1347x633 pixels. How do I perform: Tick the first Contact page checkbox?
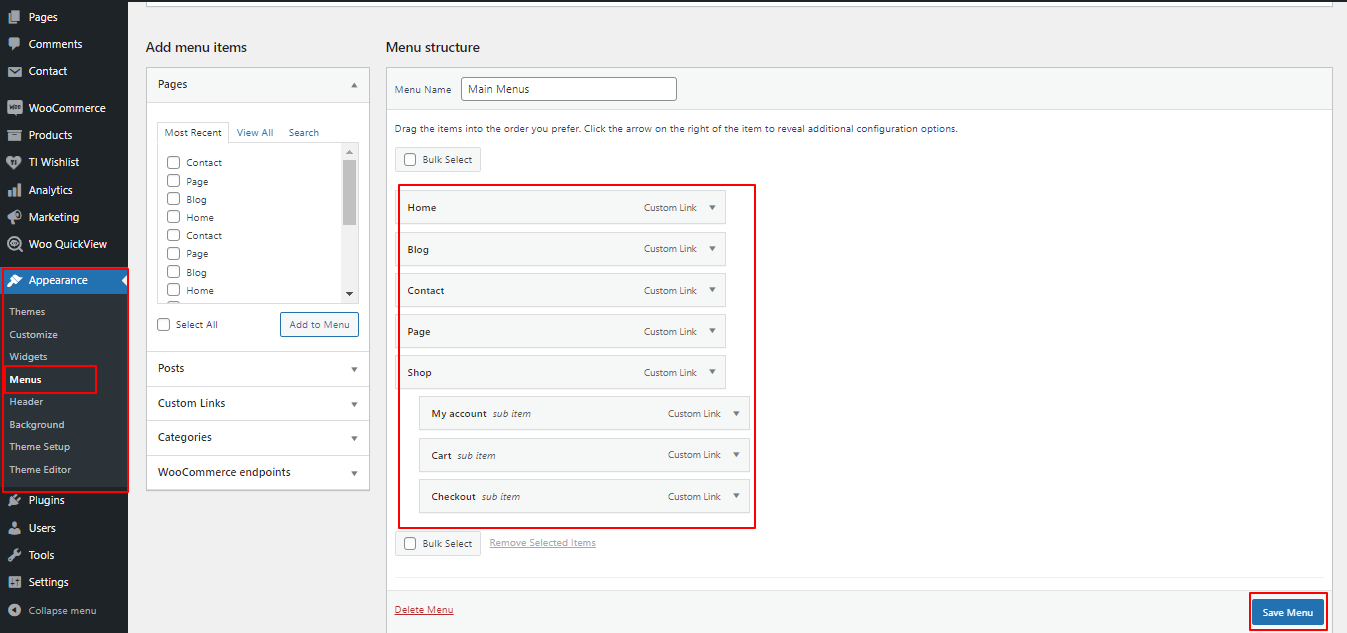pos(174,162)
